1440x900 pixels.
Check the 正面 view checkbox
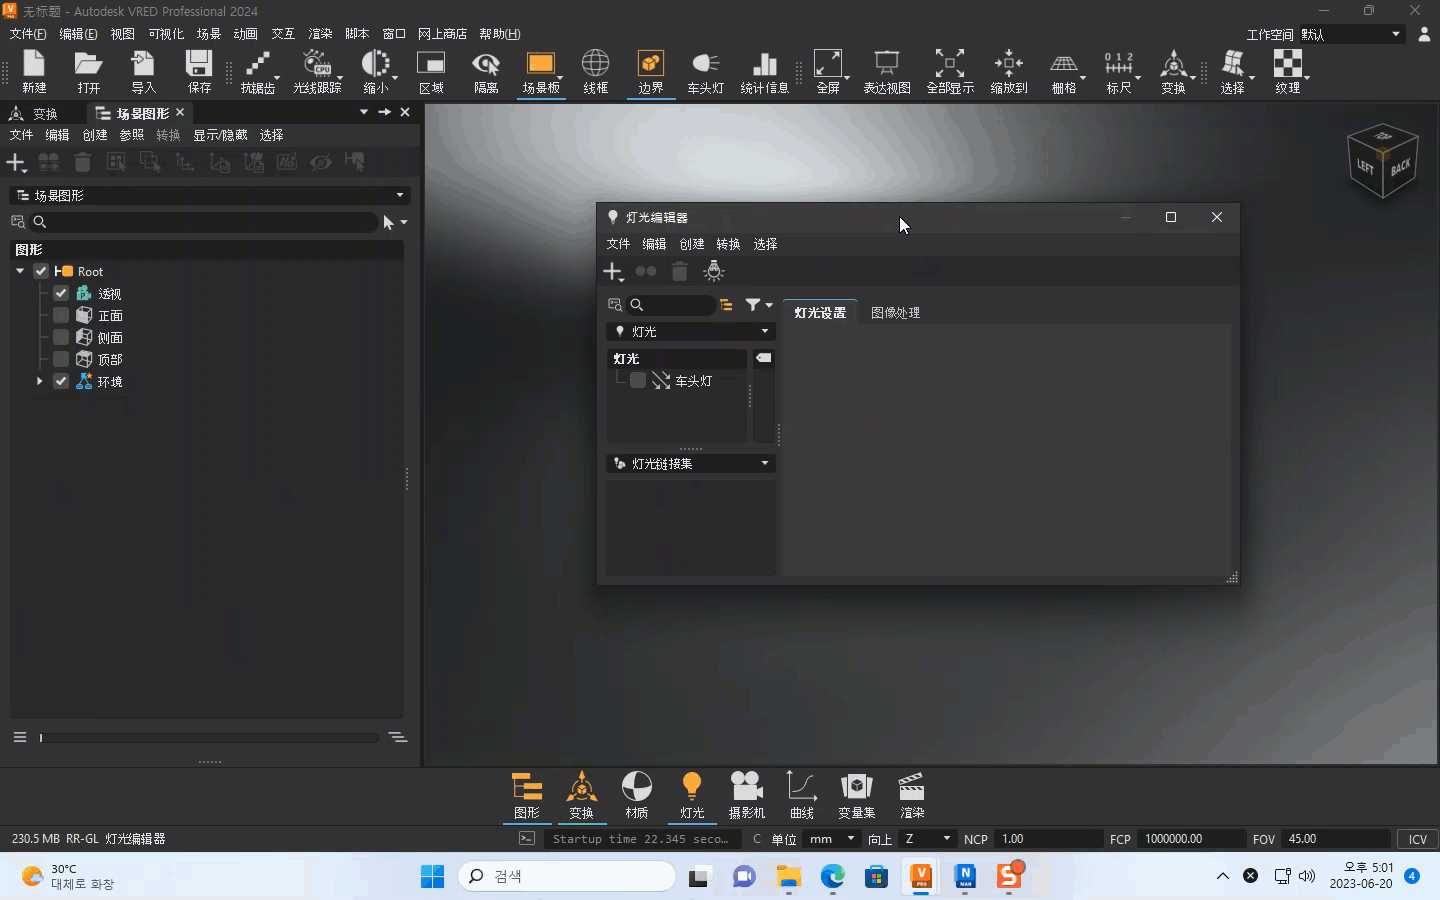[61, 315]
